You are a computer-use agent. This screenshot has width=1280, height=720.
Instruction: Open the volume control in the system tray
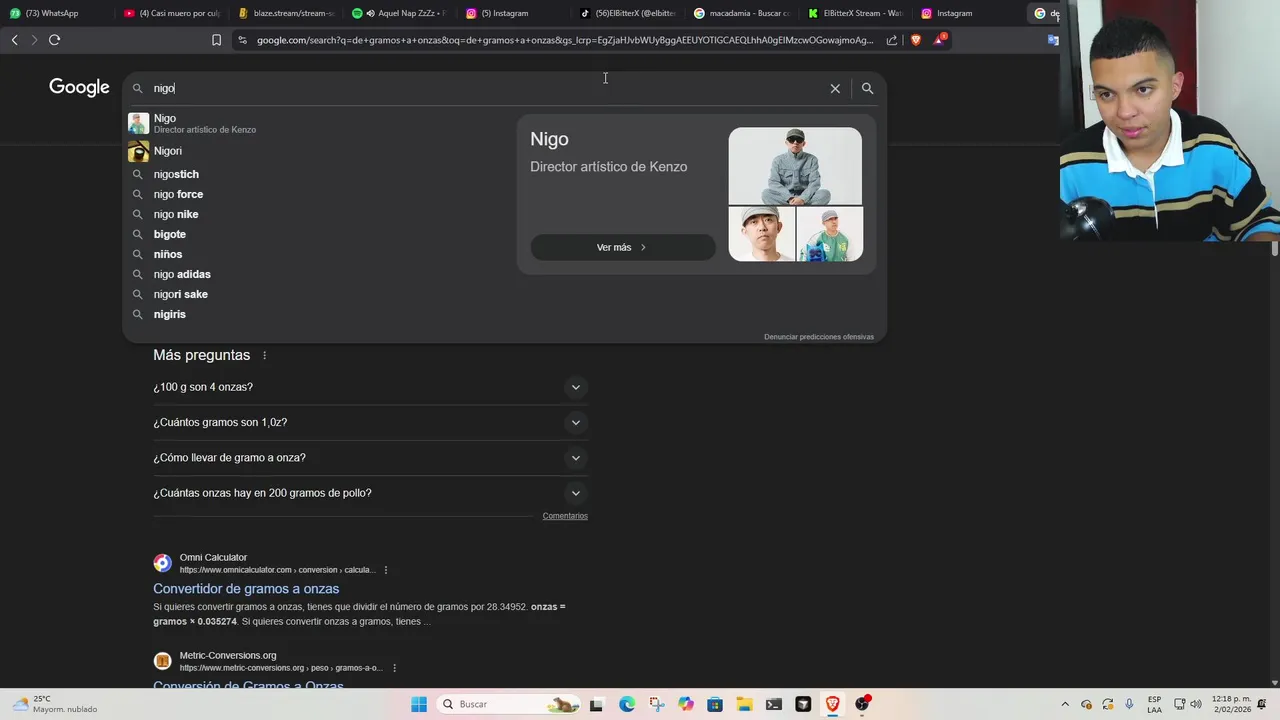(x=1197, y=704)
